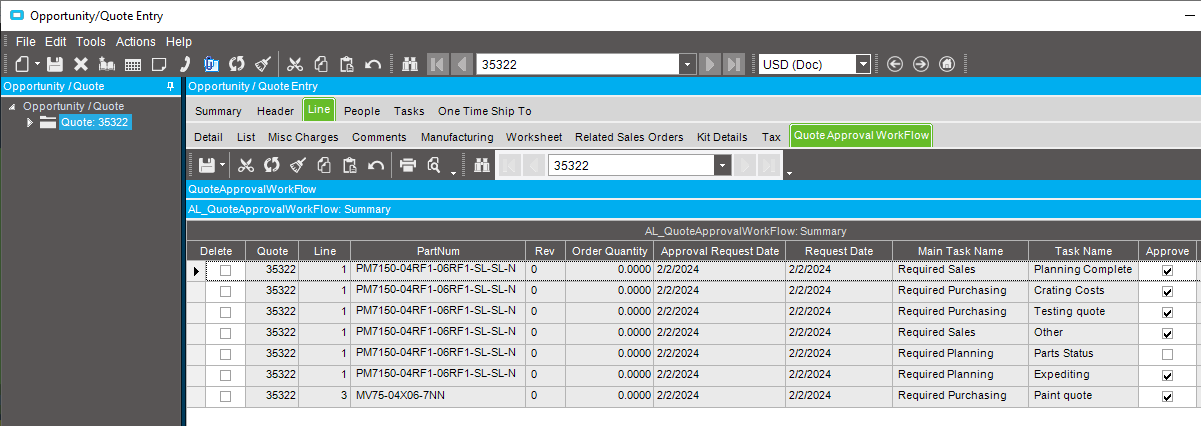Click the Paste clipboard icon in main toolbar
This screenshot has width=1201, height=426.
(347, 64)
